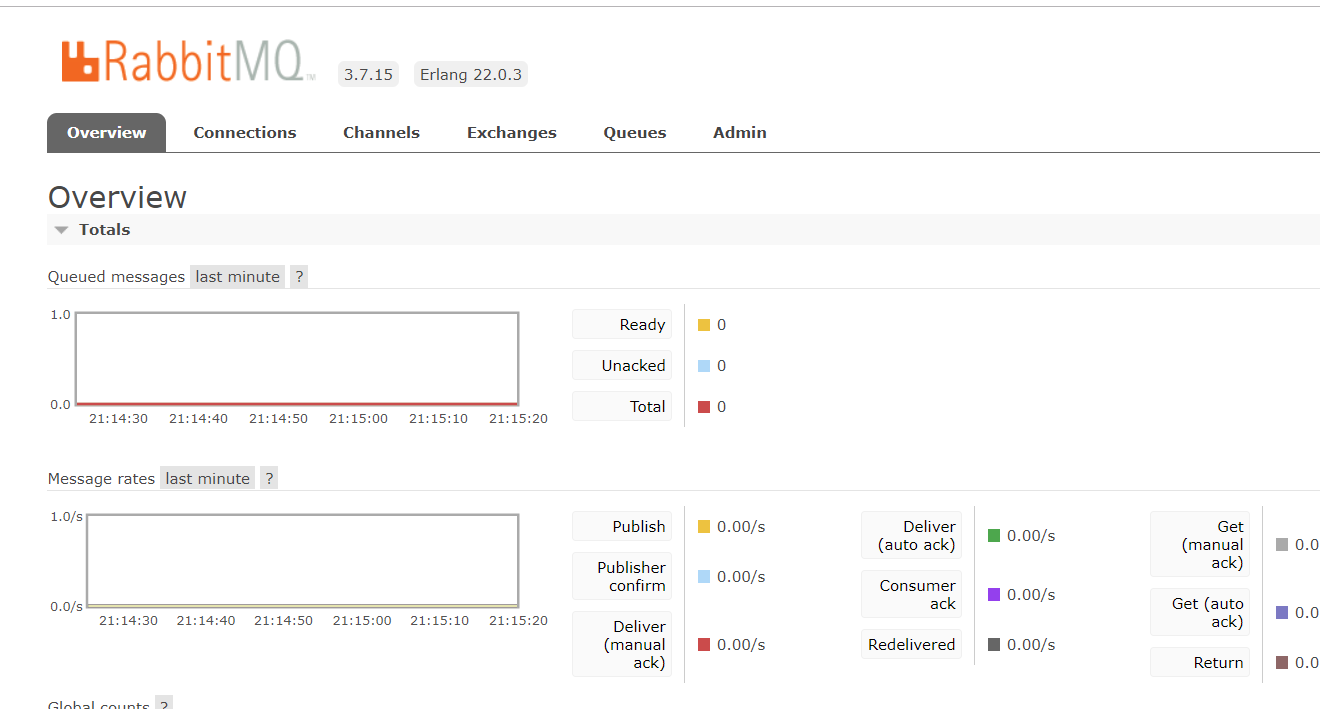Open help for Message rates
This screenshot has height=709, width=1320.
pyautogui.click(x=268, y=478)
